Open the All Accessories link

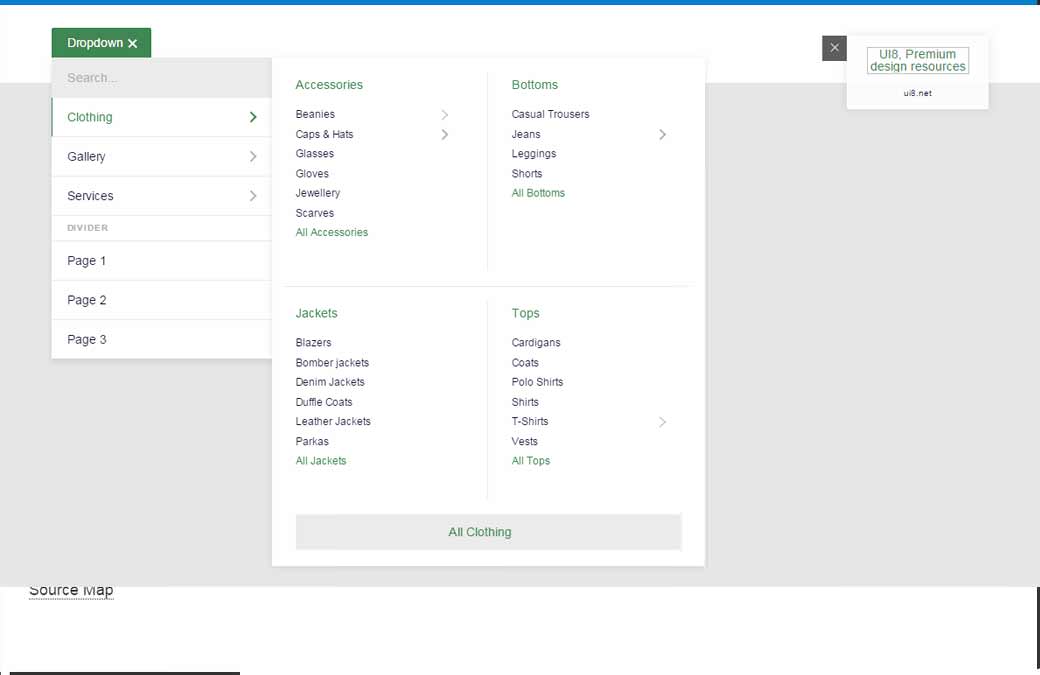330,232
